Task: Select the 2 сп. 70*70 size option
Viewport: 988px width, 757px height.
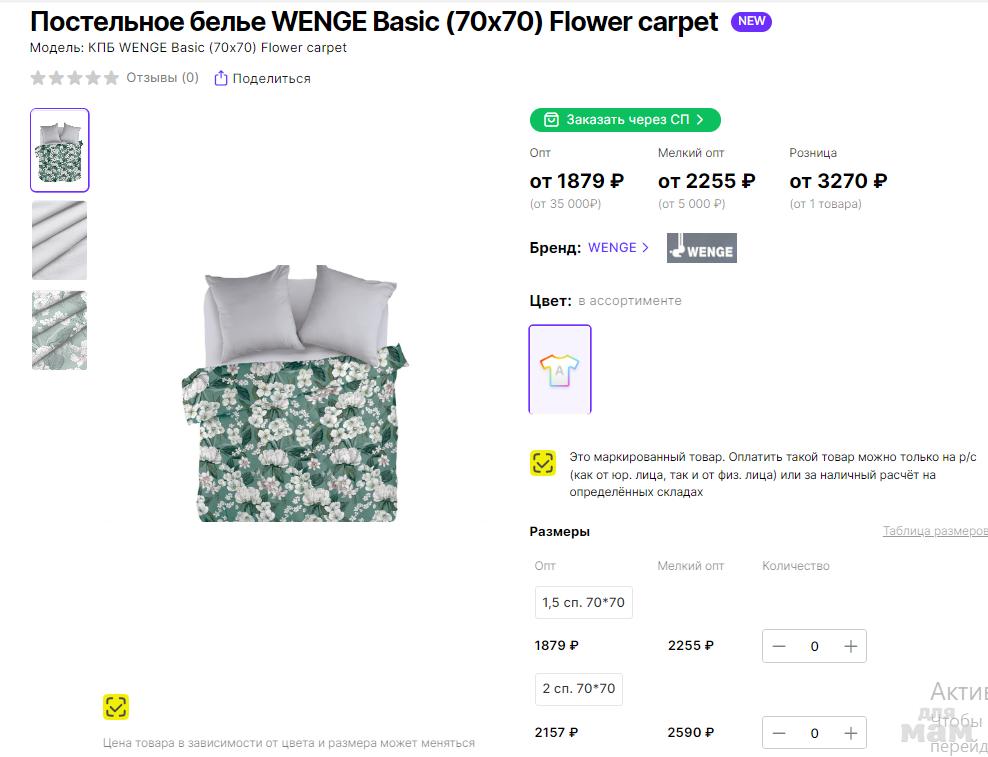Action: point(579,689)
